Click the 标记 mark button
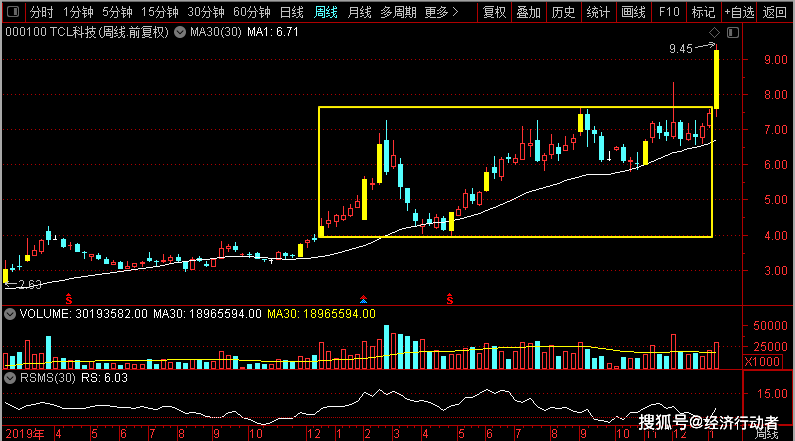795x441 pixels. pyautogui.click(x=703, y=12)
